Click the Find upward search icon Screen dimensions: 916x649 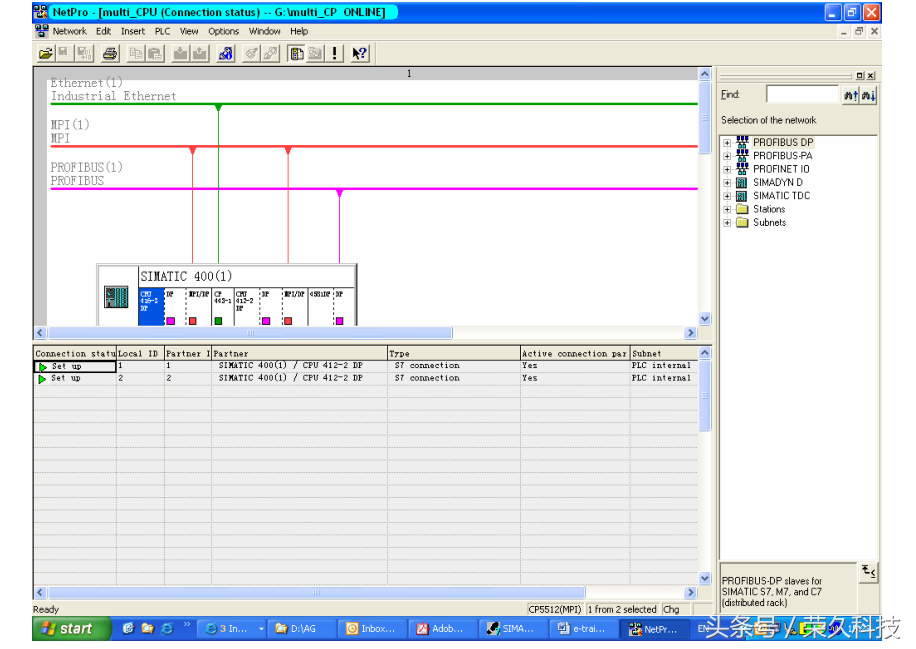point(851,95)
